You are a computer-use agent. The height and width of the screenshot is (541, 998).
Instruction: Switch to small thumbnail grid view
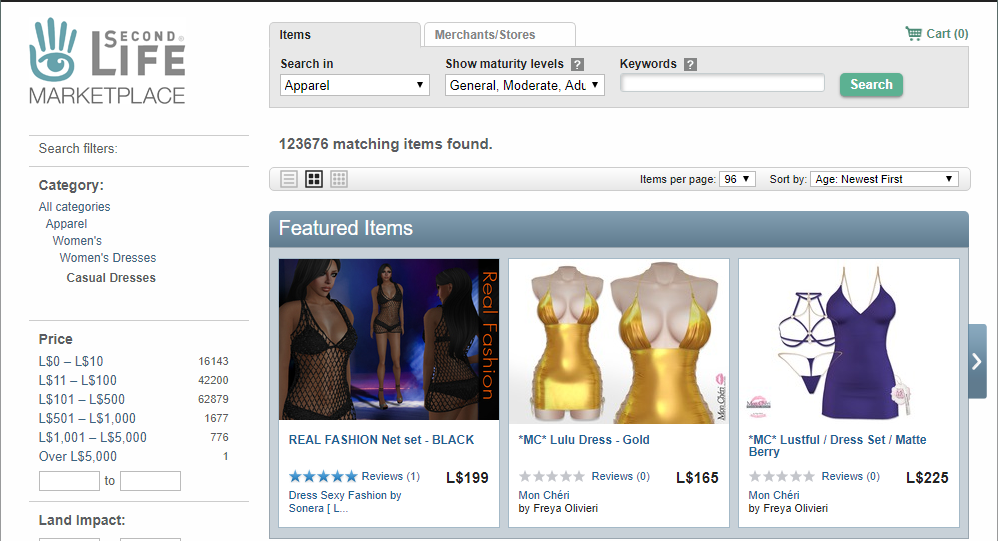coord(339,179)
